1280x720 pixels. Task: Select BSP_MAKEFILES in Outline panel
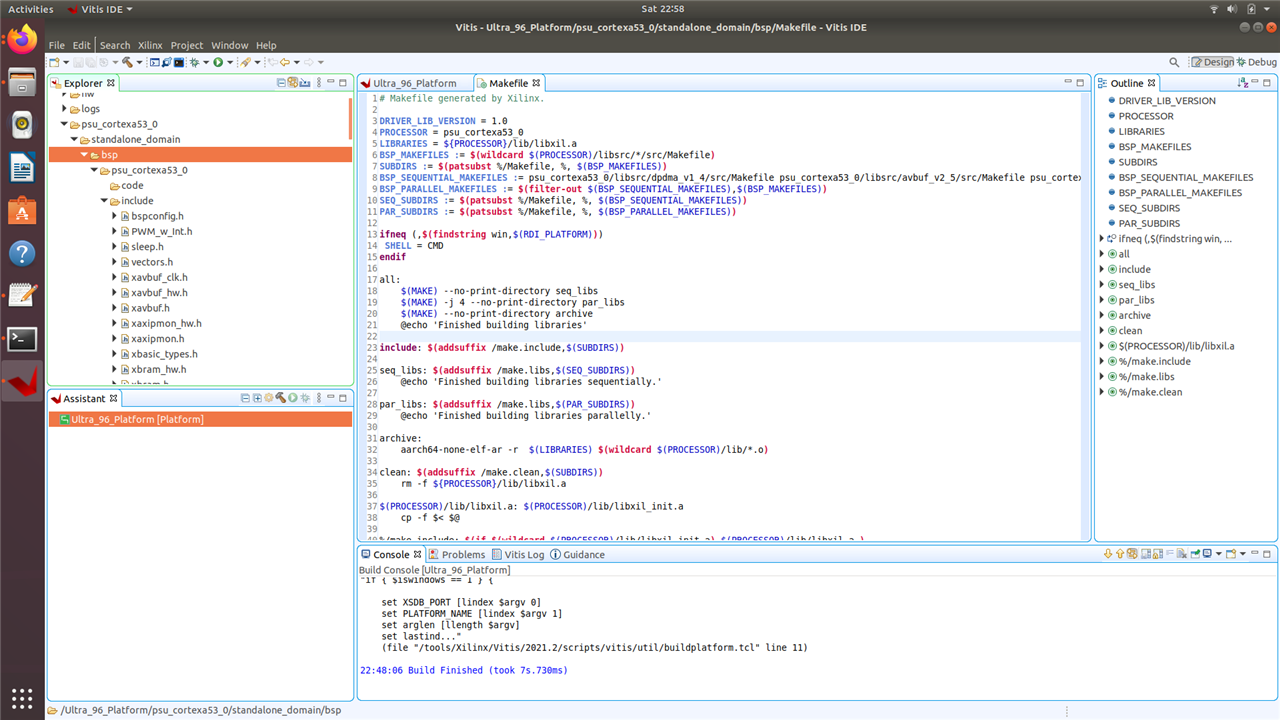coord(1155,147)
